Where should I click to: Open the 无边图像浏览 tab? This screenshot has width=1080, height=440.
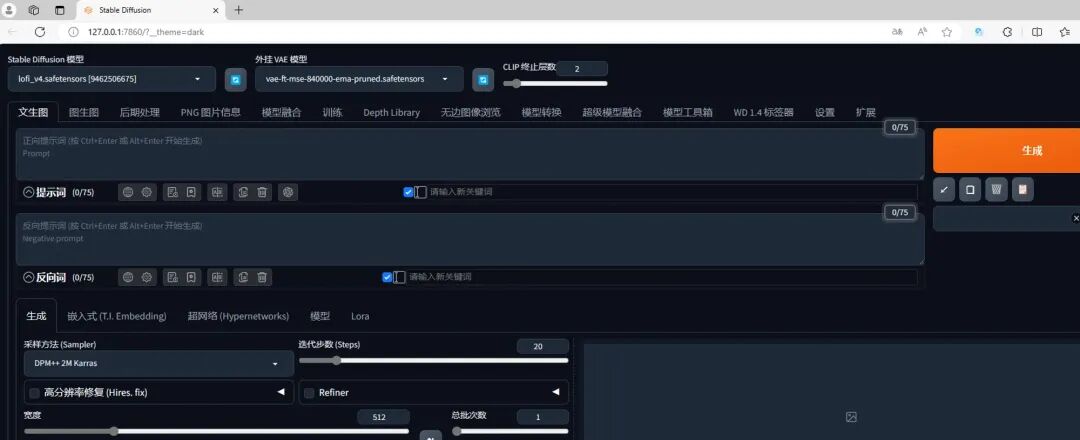point(470,112)
